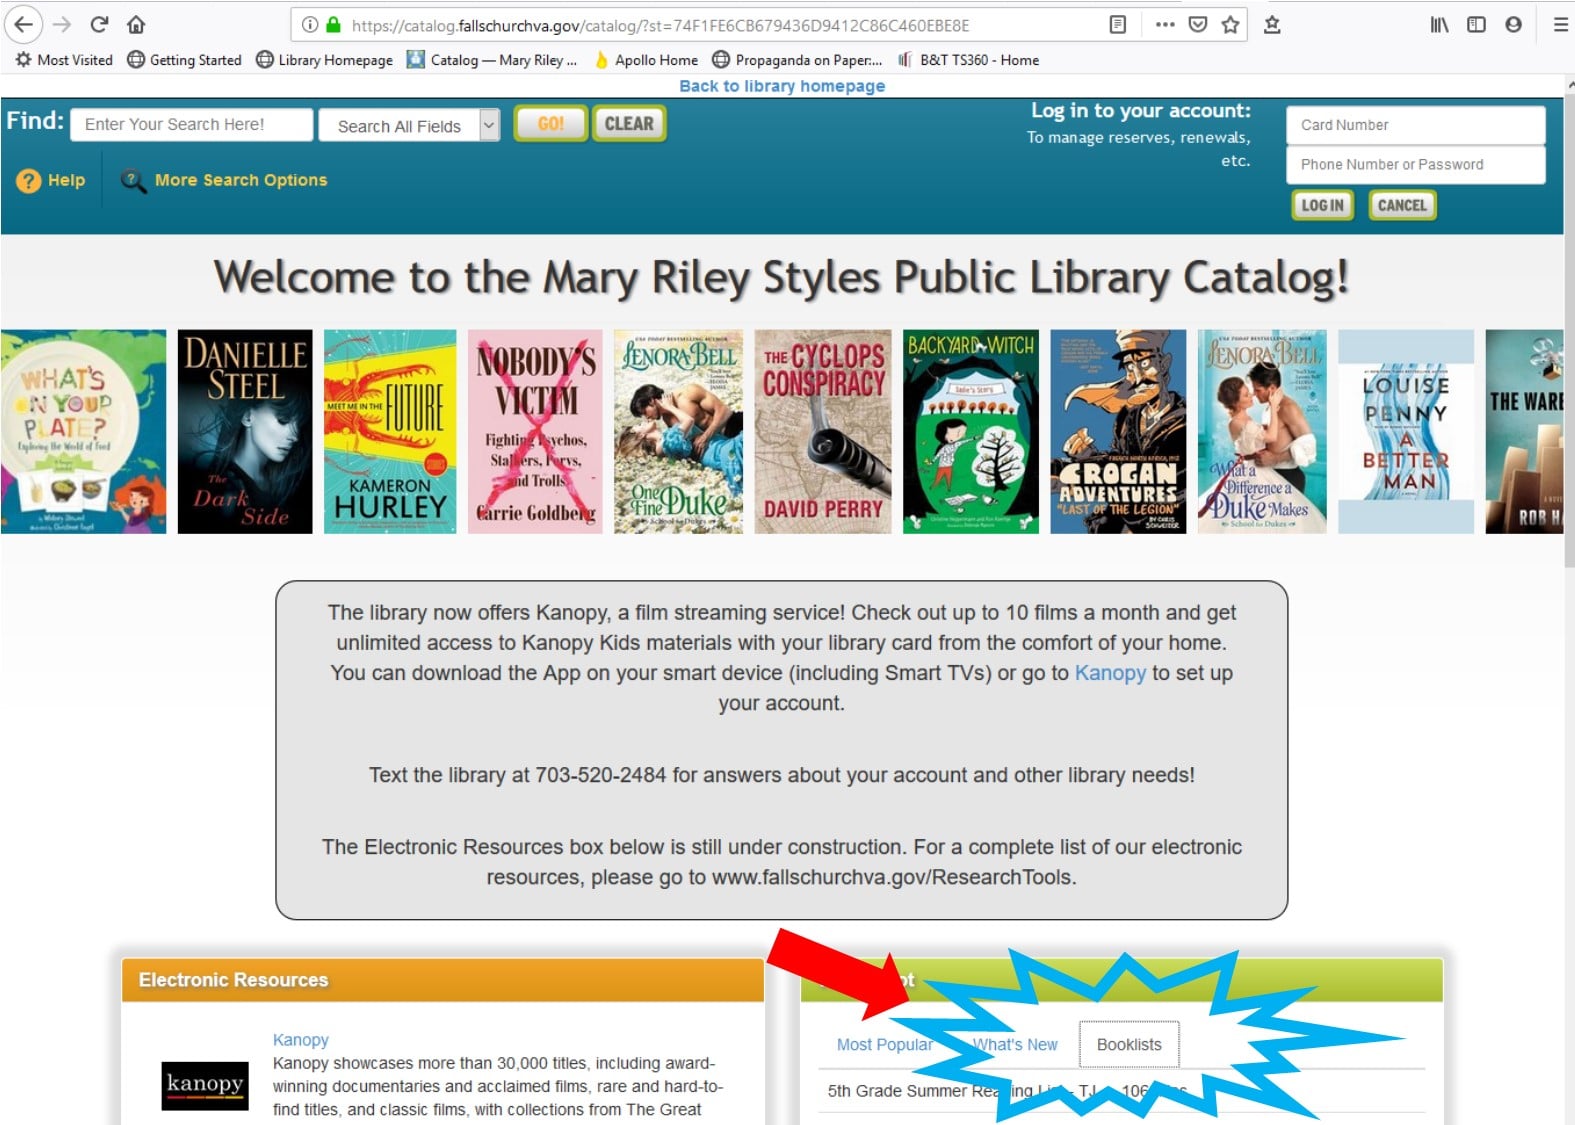Click the browser Back arrow button
Image resolution: width=1575 pixels, height=1125 pixels.
23,24
